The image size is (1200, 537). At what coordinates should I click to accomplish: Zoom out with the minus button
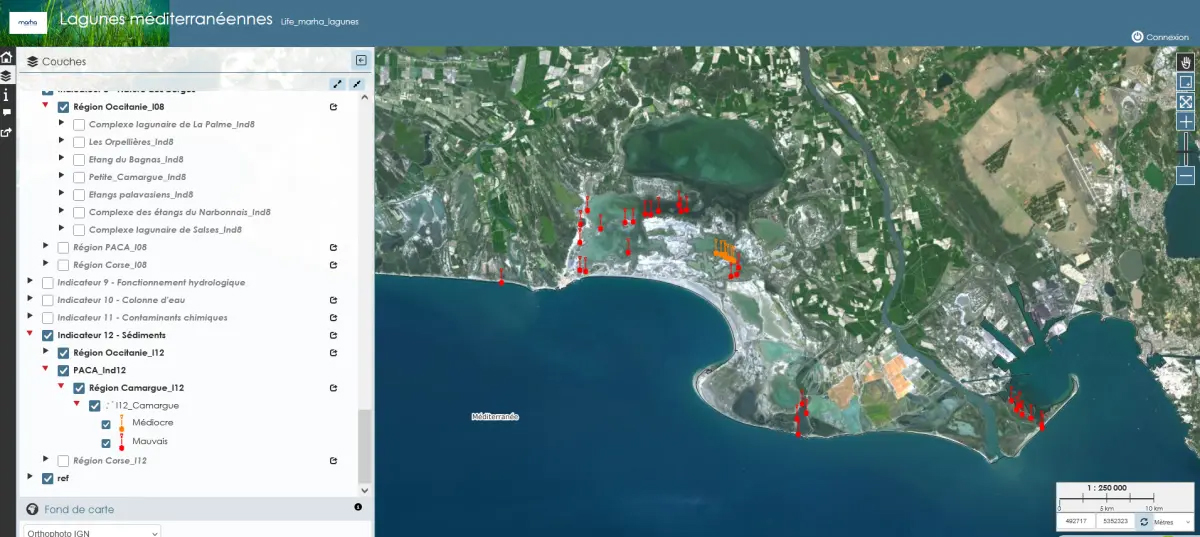pos(1186,176)
